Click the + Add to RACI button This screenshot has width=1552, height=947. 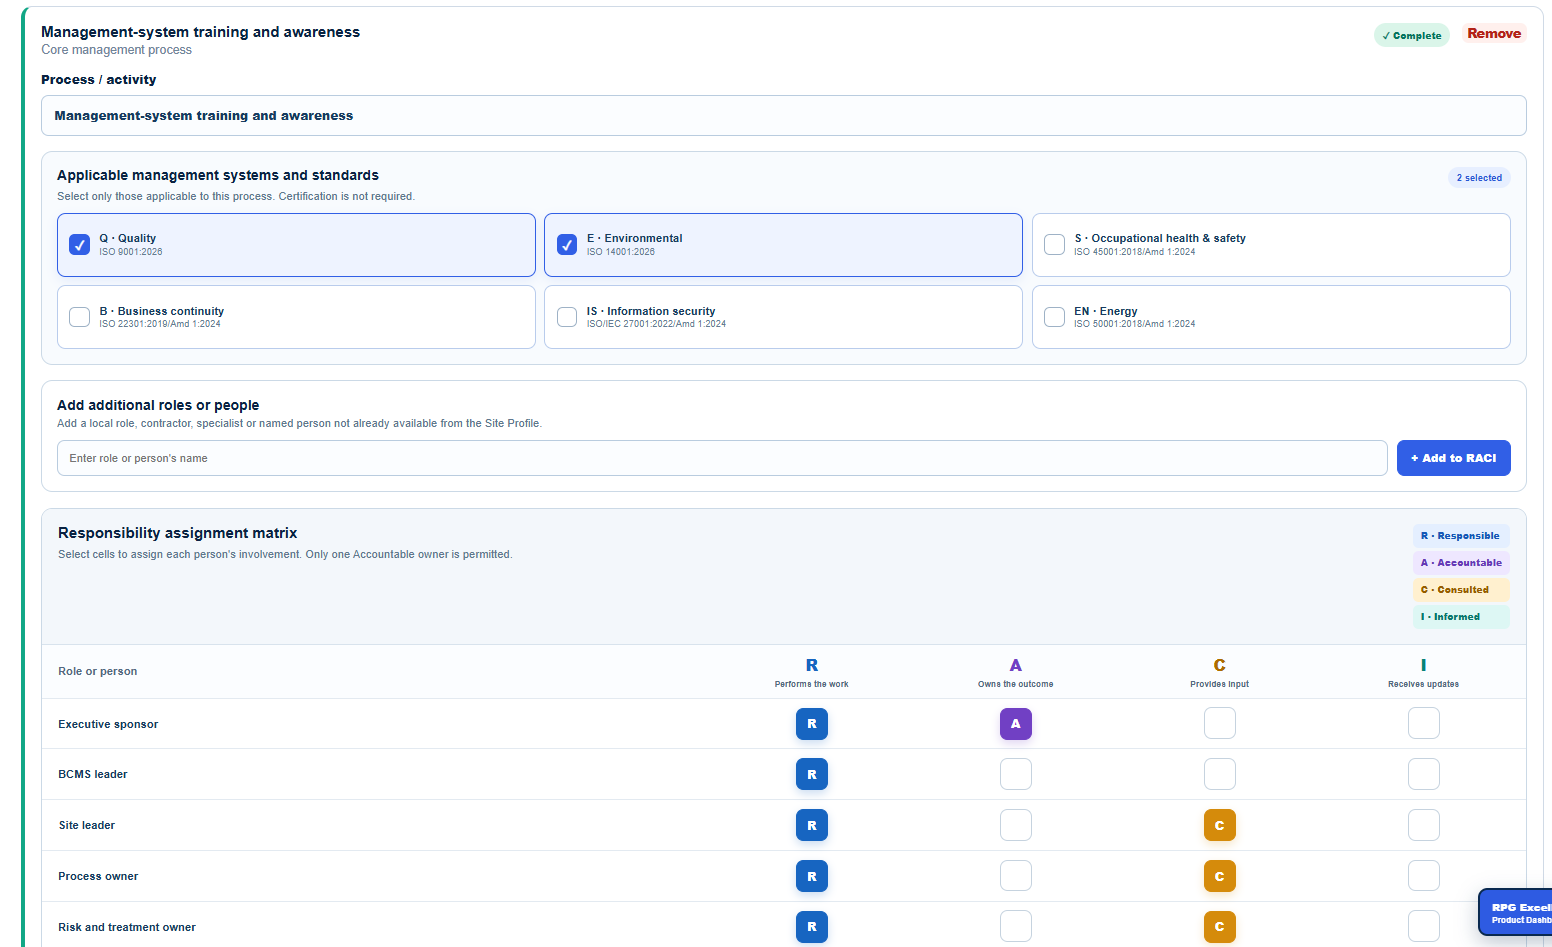pos(1453,458)
